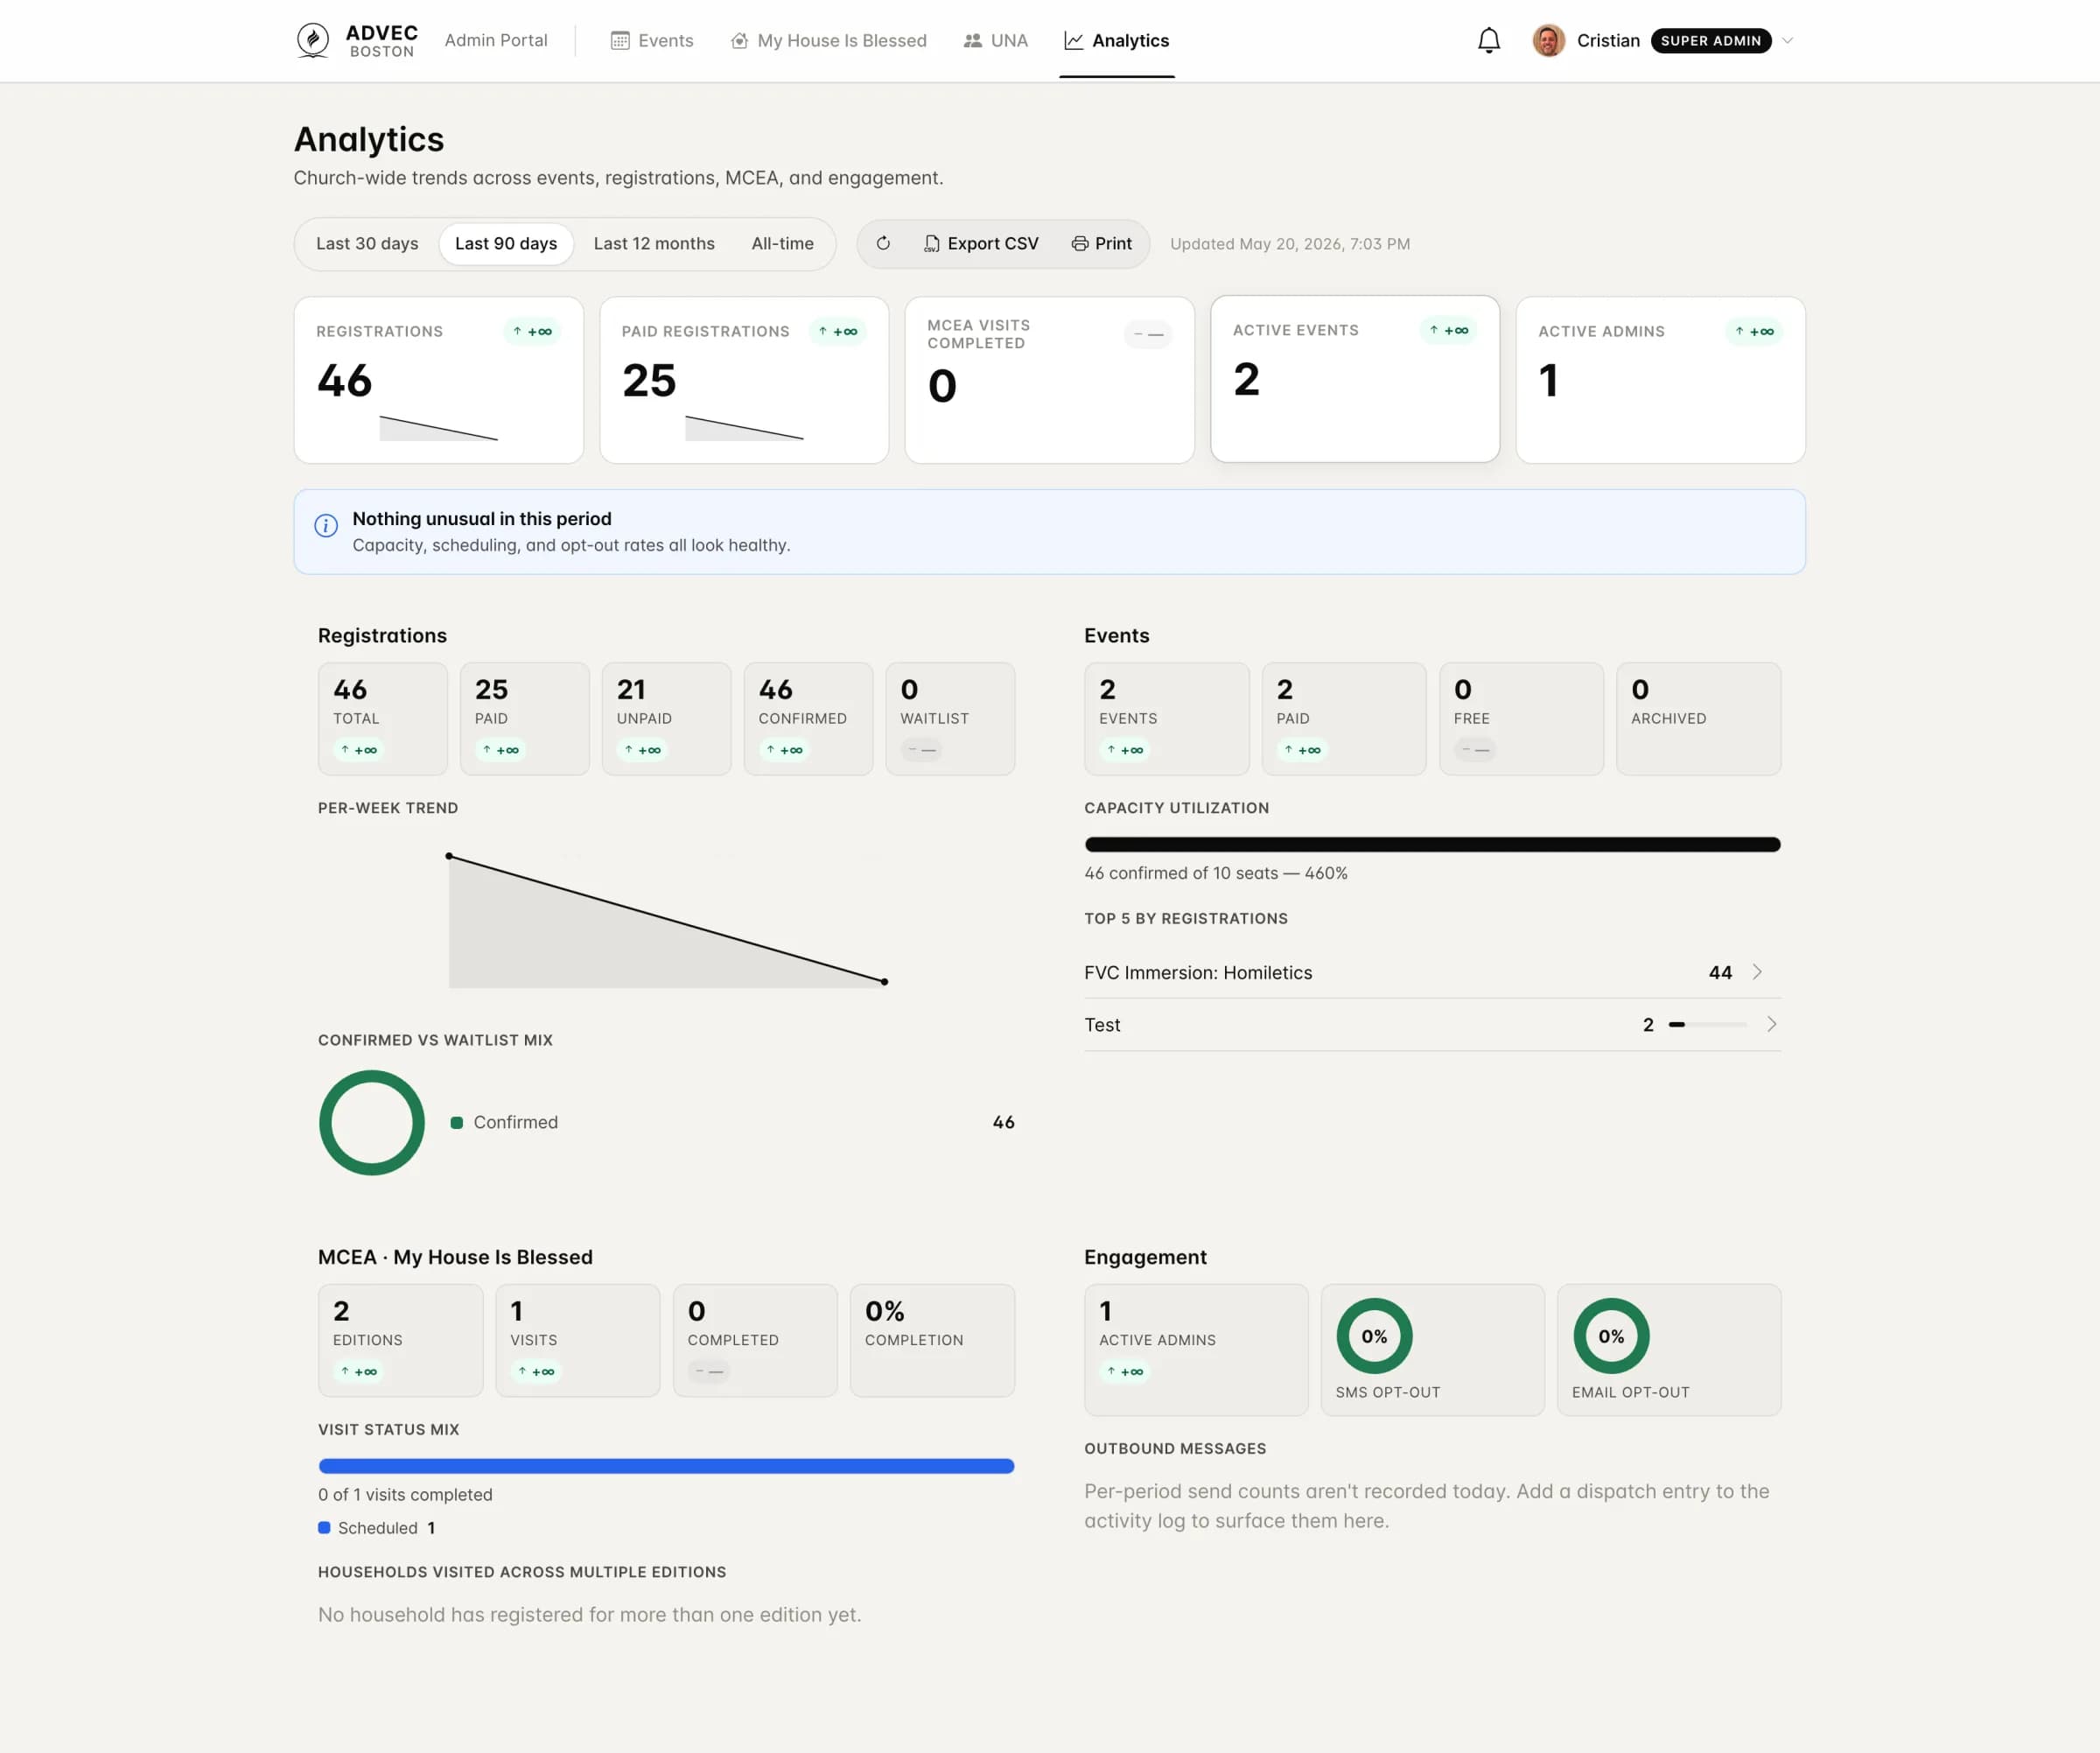The image size is (2100, 1753).
Task: Open the UNA nav tab
Action: (x=995, y=40)
